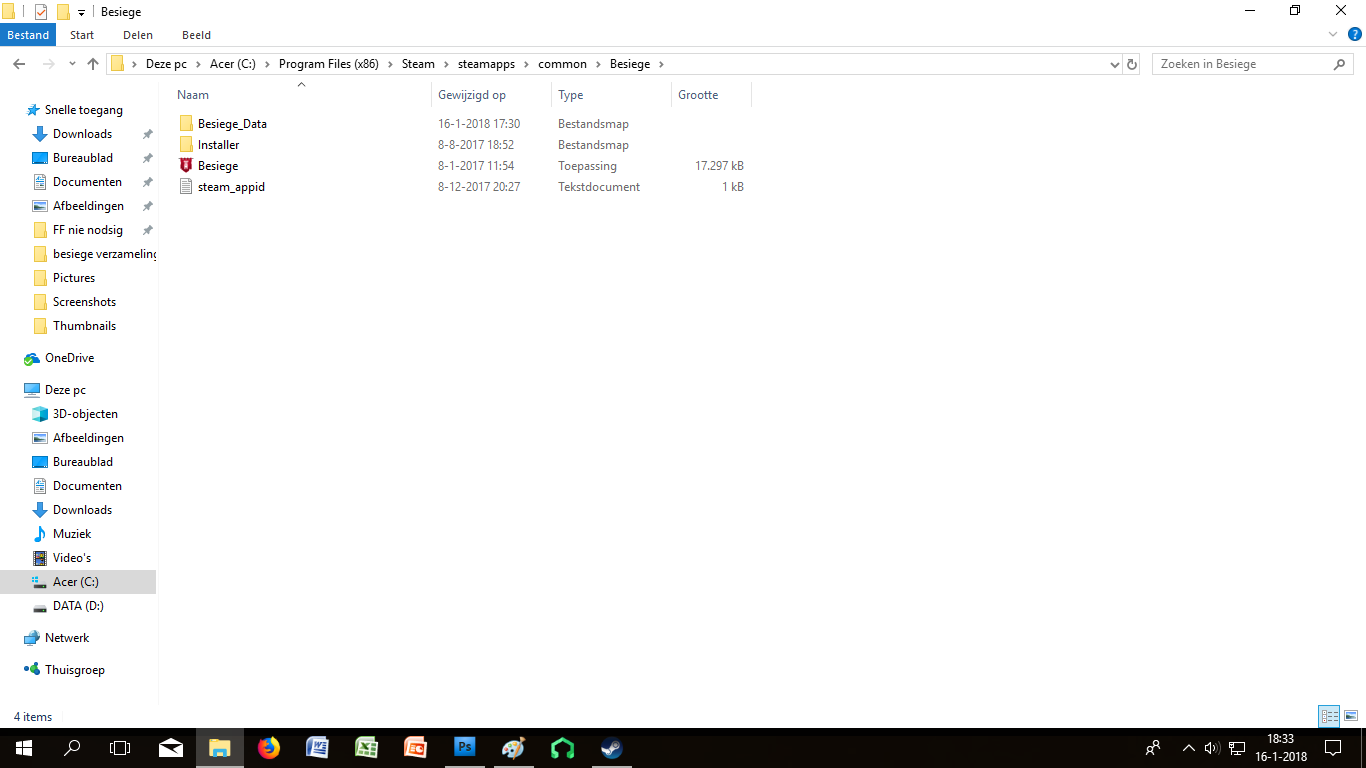Open Snelle toegang in the sidebar
Image resolution: width=1366 pixels, height=768 pixels.
coord(84,110)
